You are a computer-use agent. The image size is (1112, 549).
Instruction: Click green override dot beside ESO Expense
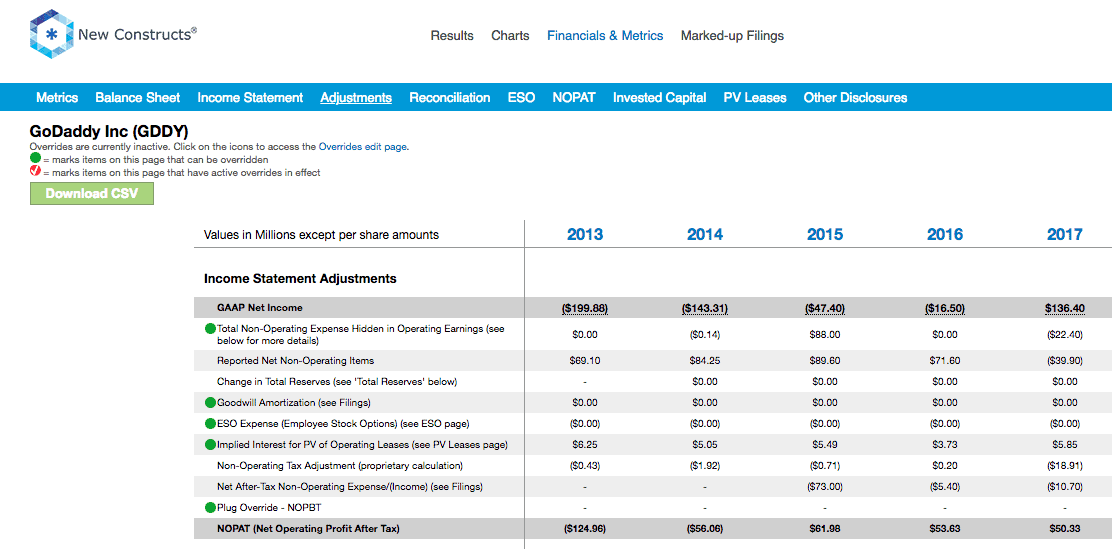click(210, 423)
